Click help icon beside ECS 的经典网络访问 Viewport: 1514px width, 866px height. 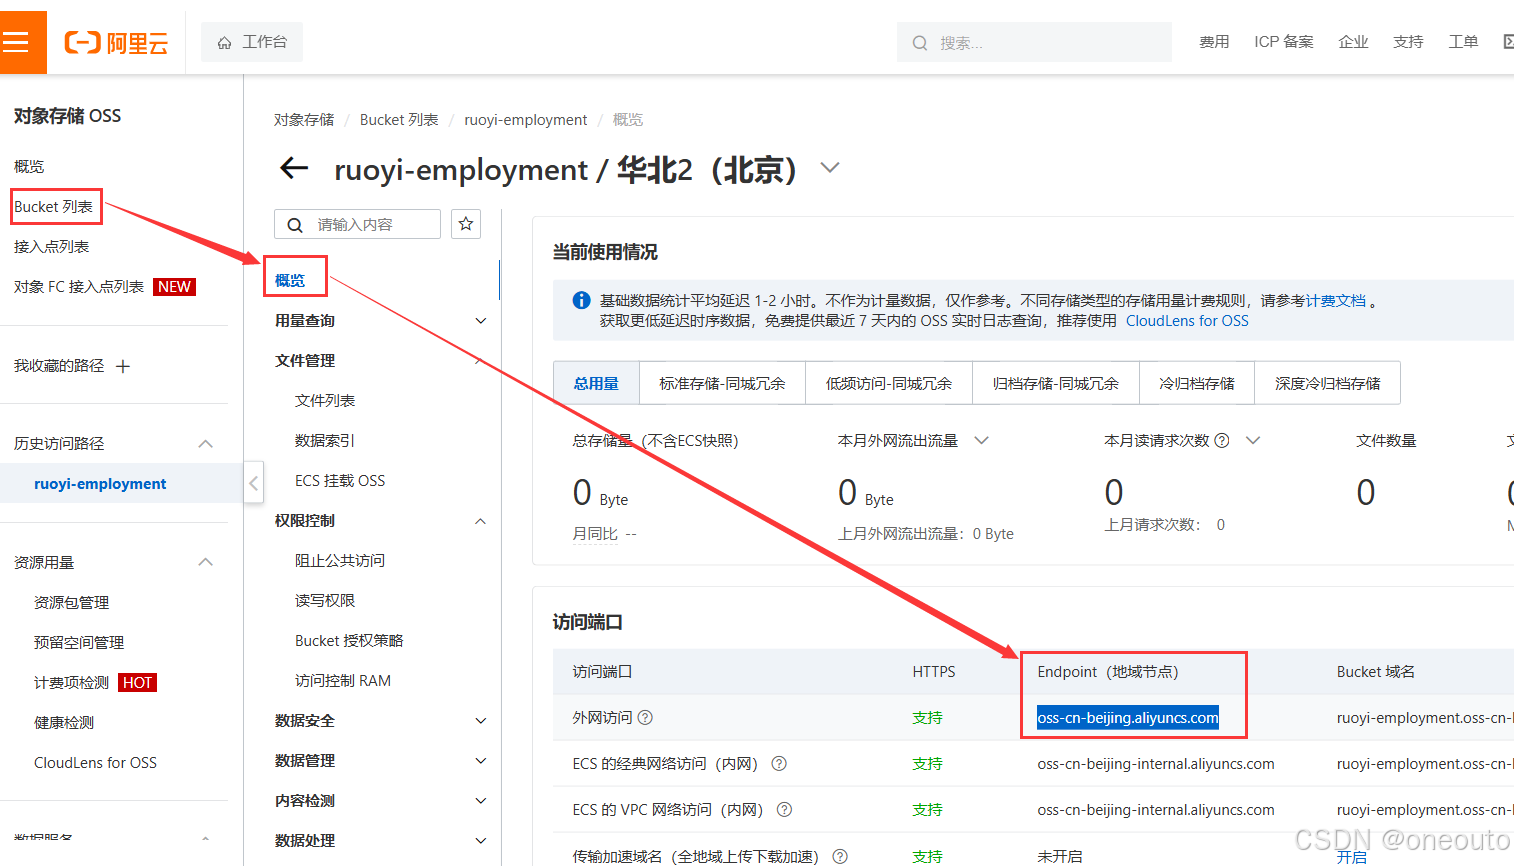click(x=779, y=763)
